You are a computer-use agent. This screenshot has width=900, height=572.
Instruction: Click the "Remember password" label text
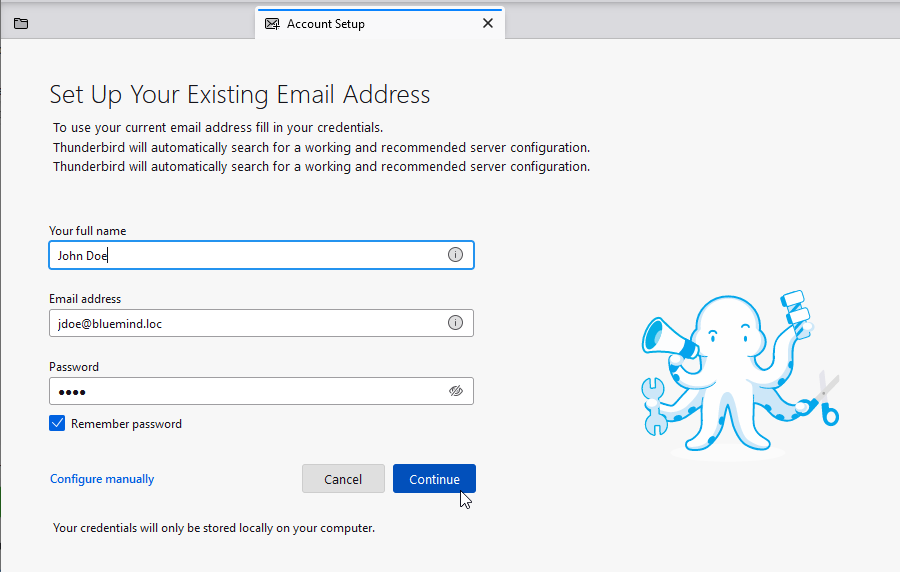[x=126, y=424]
